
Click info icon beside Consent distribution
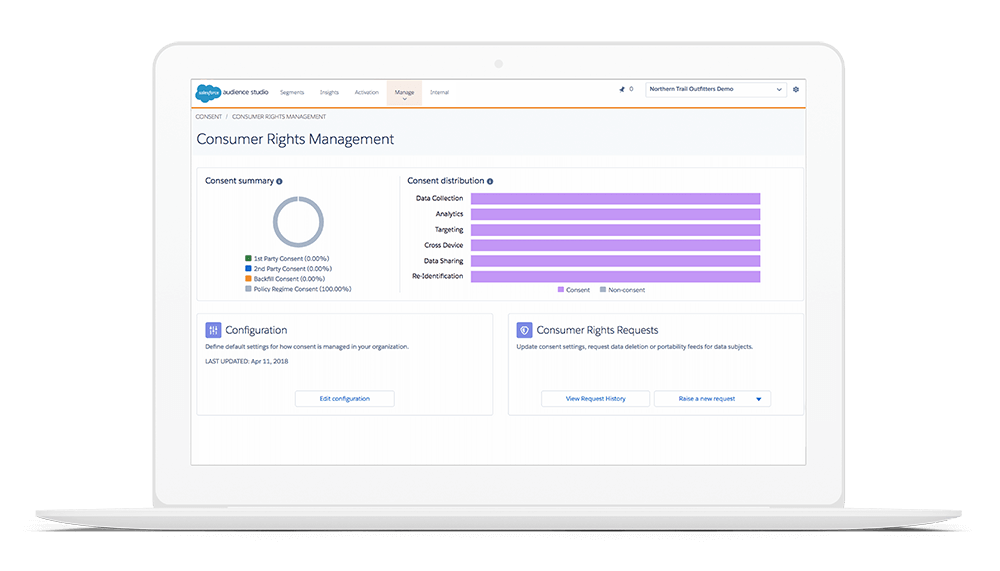(x=490, y=181)
